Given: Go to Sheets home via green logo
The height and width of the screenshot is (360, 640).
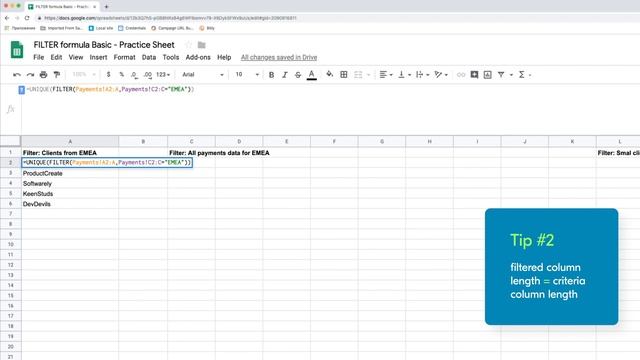Looking at the screenshot, I should pyautogui.click(x=17, y=50).
